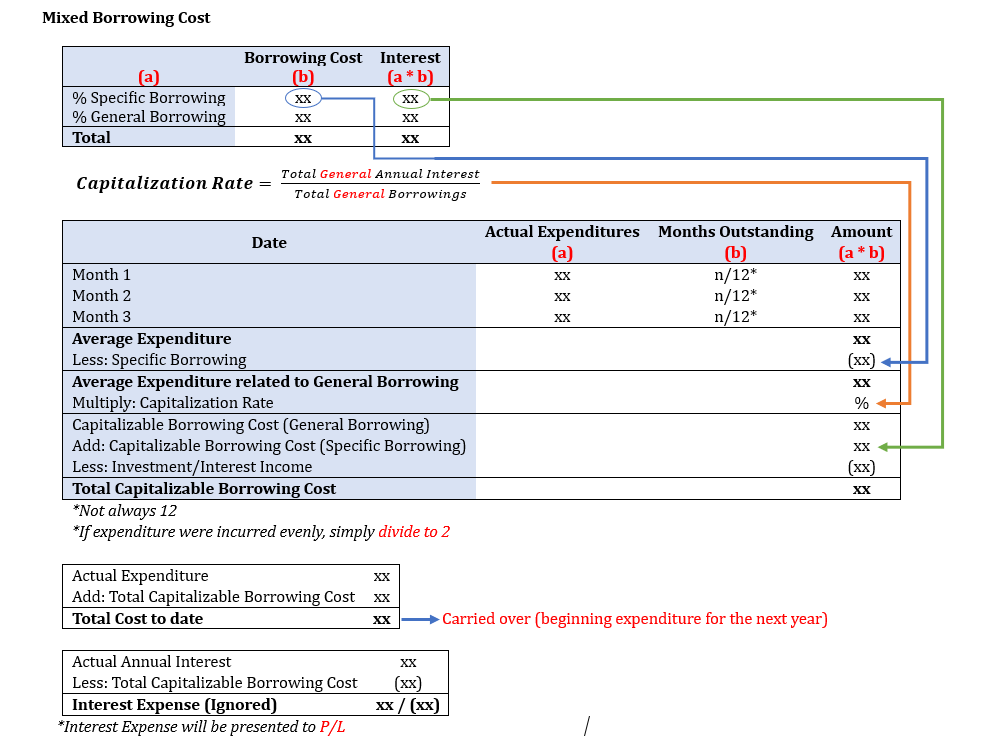Screen dimensions: 1001x743
Task: Select 'Less: Investment/Interest Income' row label
Action: pyautogui.click(x=192, y=467)
